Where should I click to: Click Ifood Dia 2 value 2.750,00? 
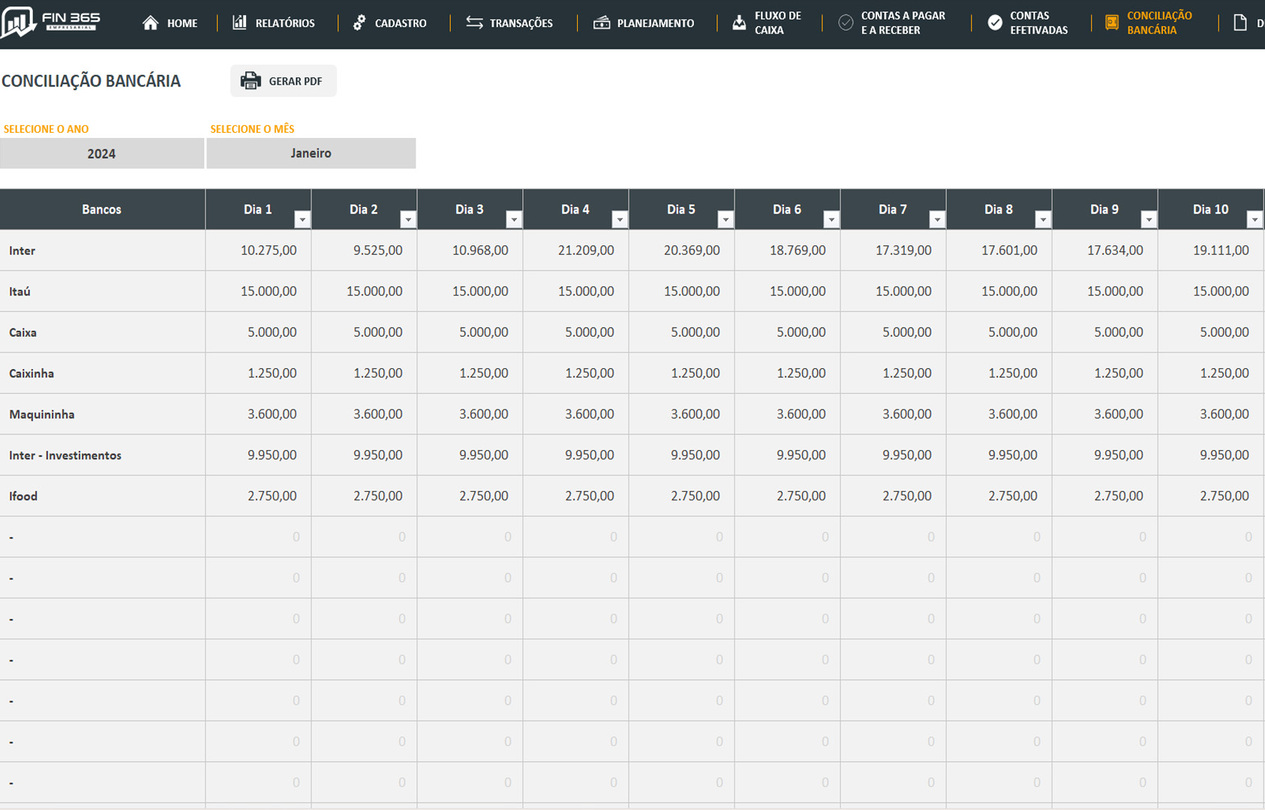378,497
